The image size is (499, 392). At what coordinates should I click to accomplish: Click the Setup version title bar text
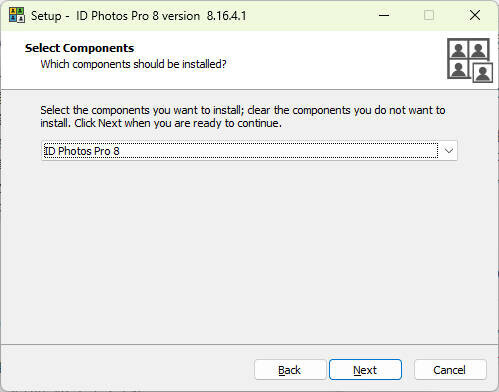(139, 16)
